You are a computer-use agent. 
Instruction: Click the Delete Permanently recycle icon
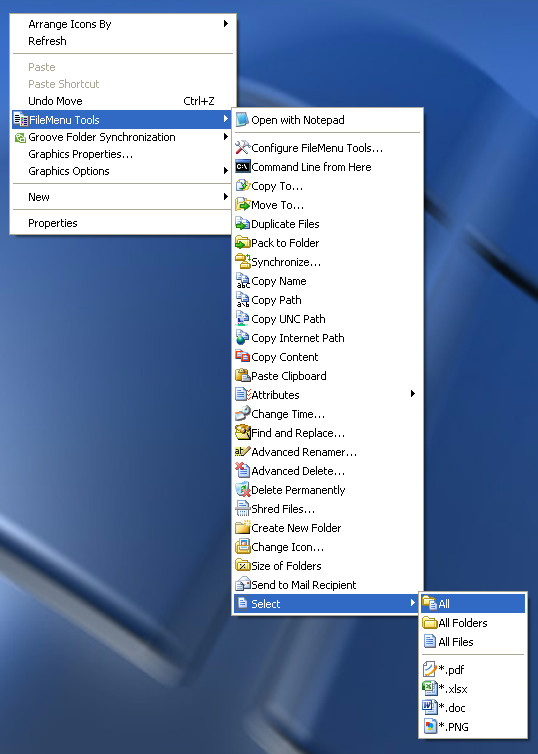[242, 490]
